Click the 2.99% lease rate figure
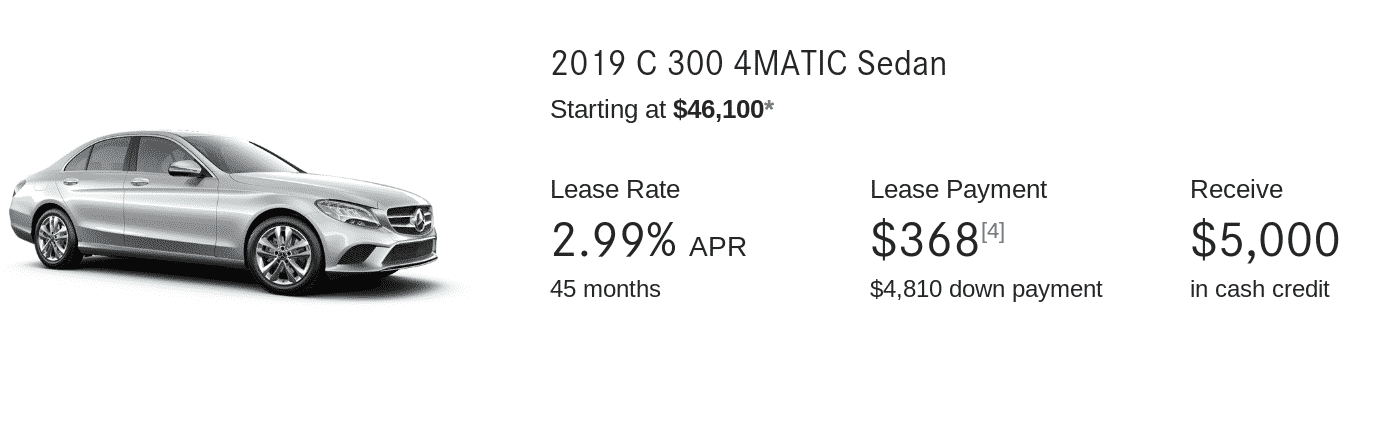The width and height of the screenshot is (1376, 424). [613, 240]
